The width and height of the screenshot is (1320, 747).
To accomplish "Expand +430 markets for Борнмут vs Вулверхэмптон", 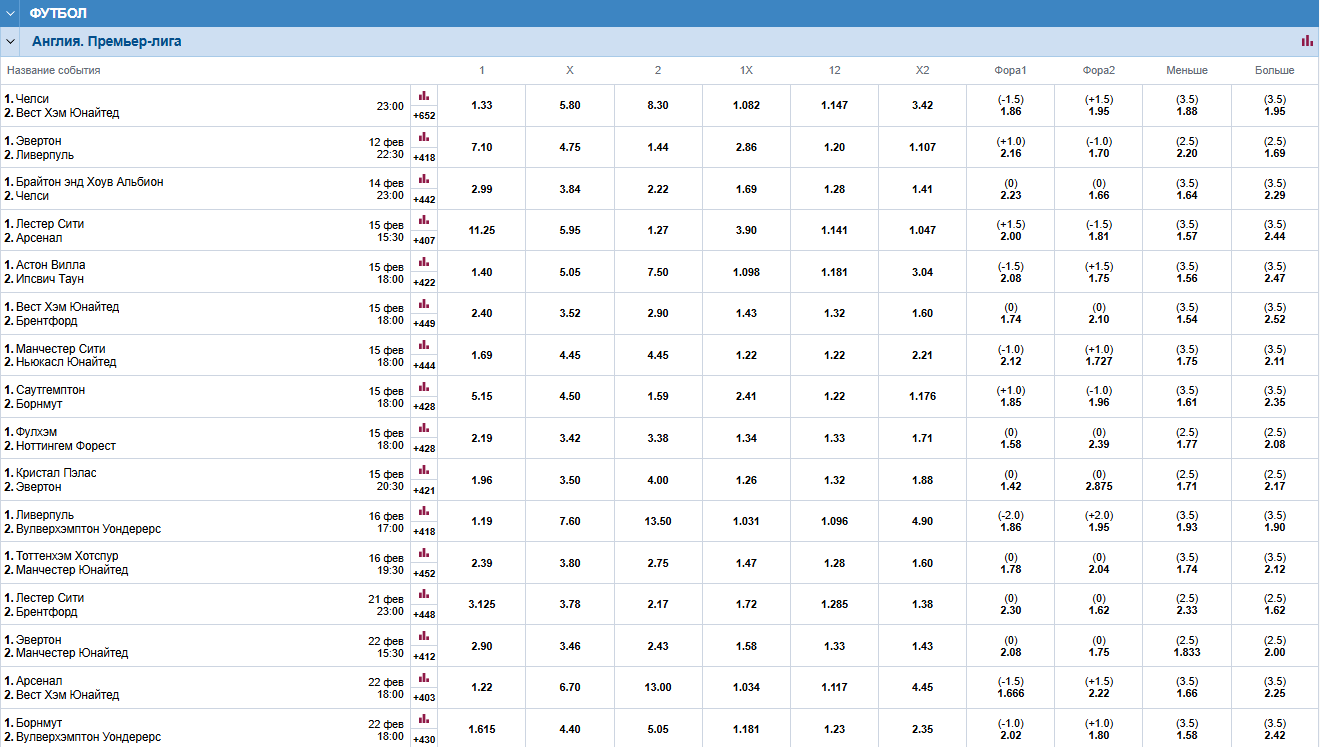I will (x=424, y=740).
